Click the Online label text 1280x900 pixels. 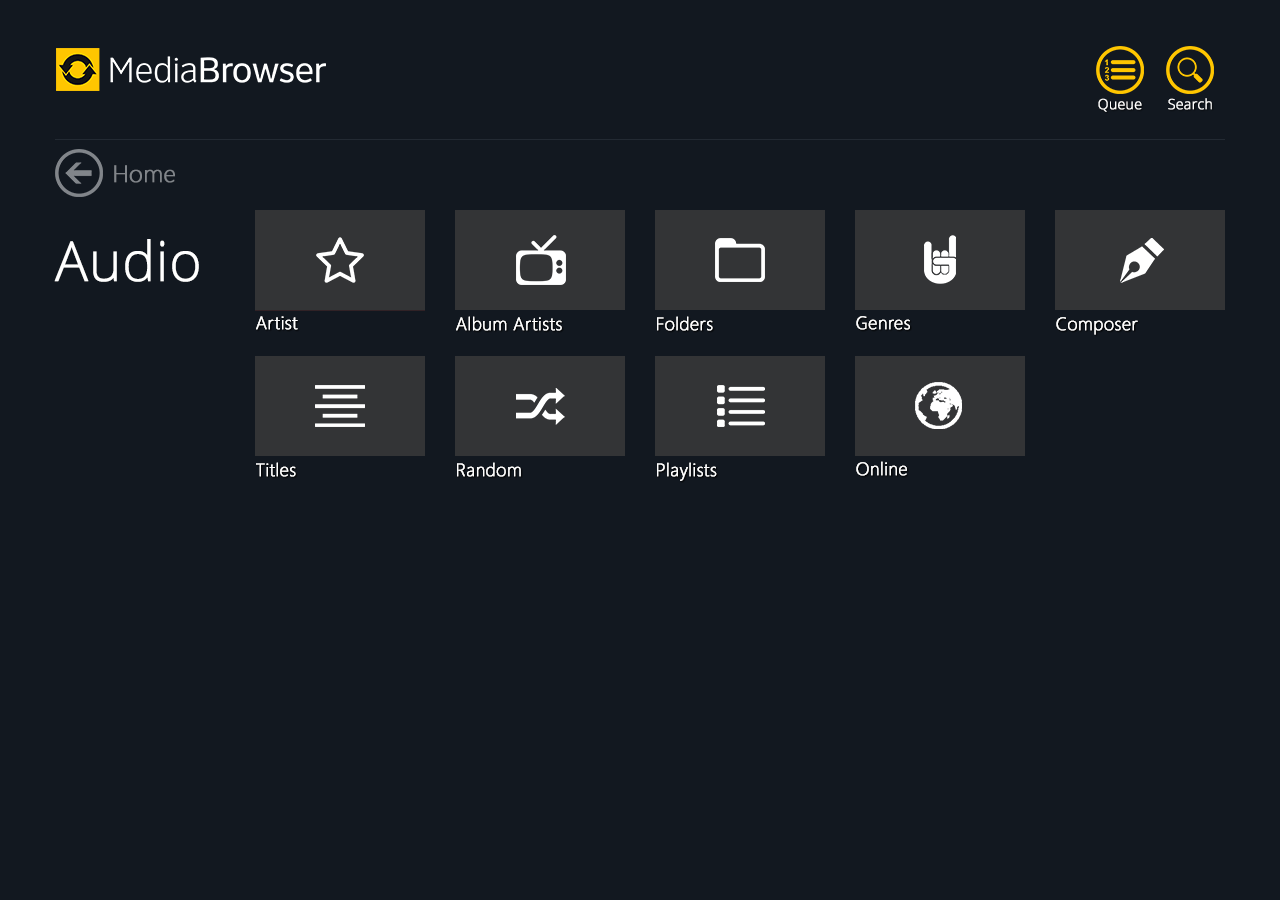pos(882,469)
